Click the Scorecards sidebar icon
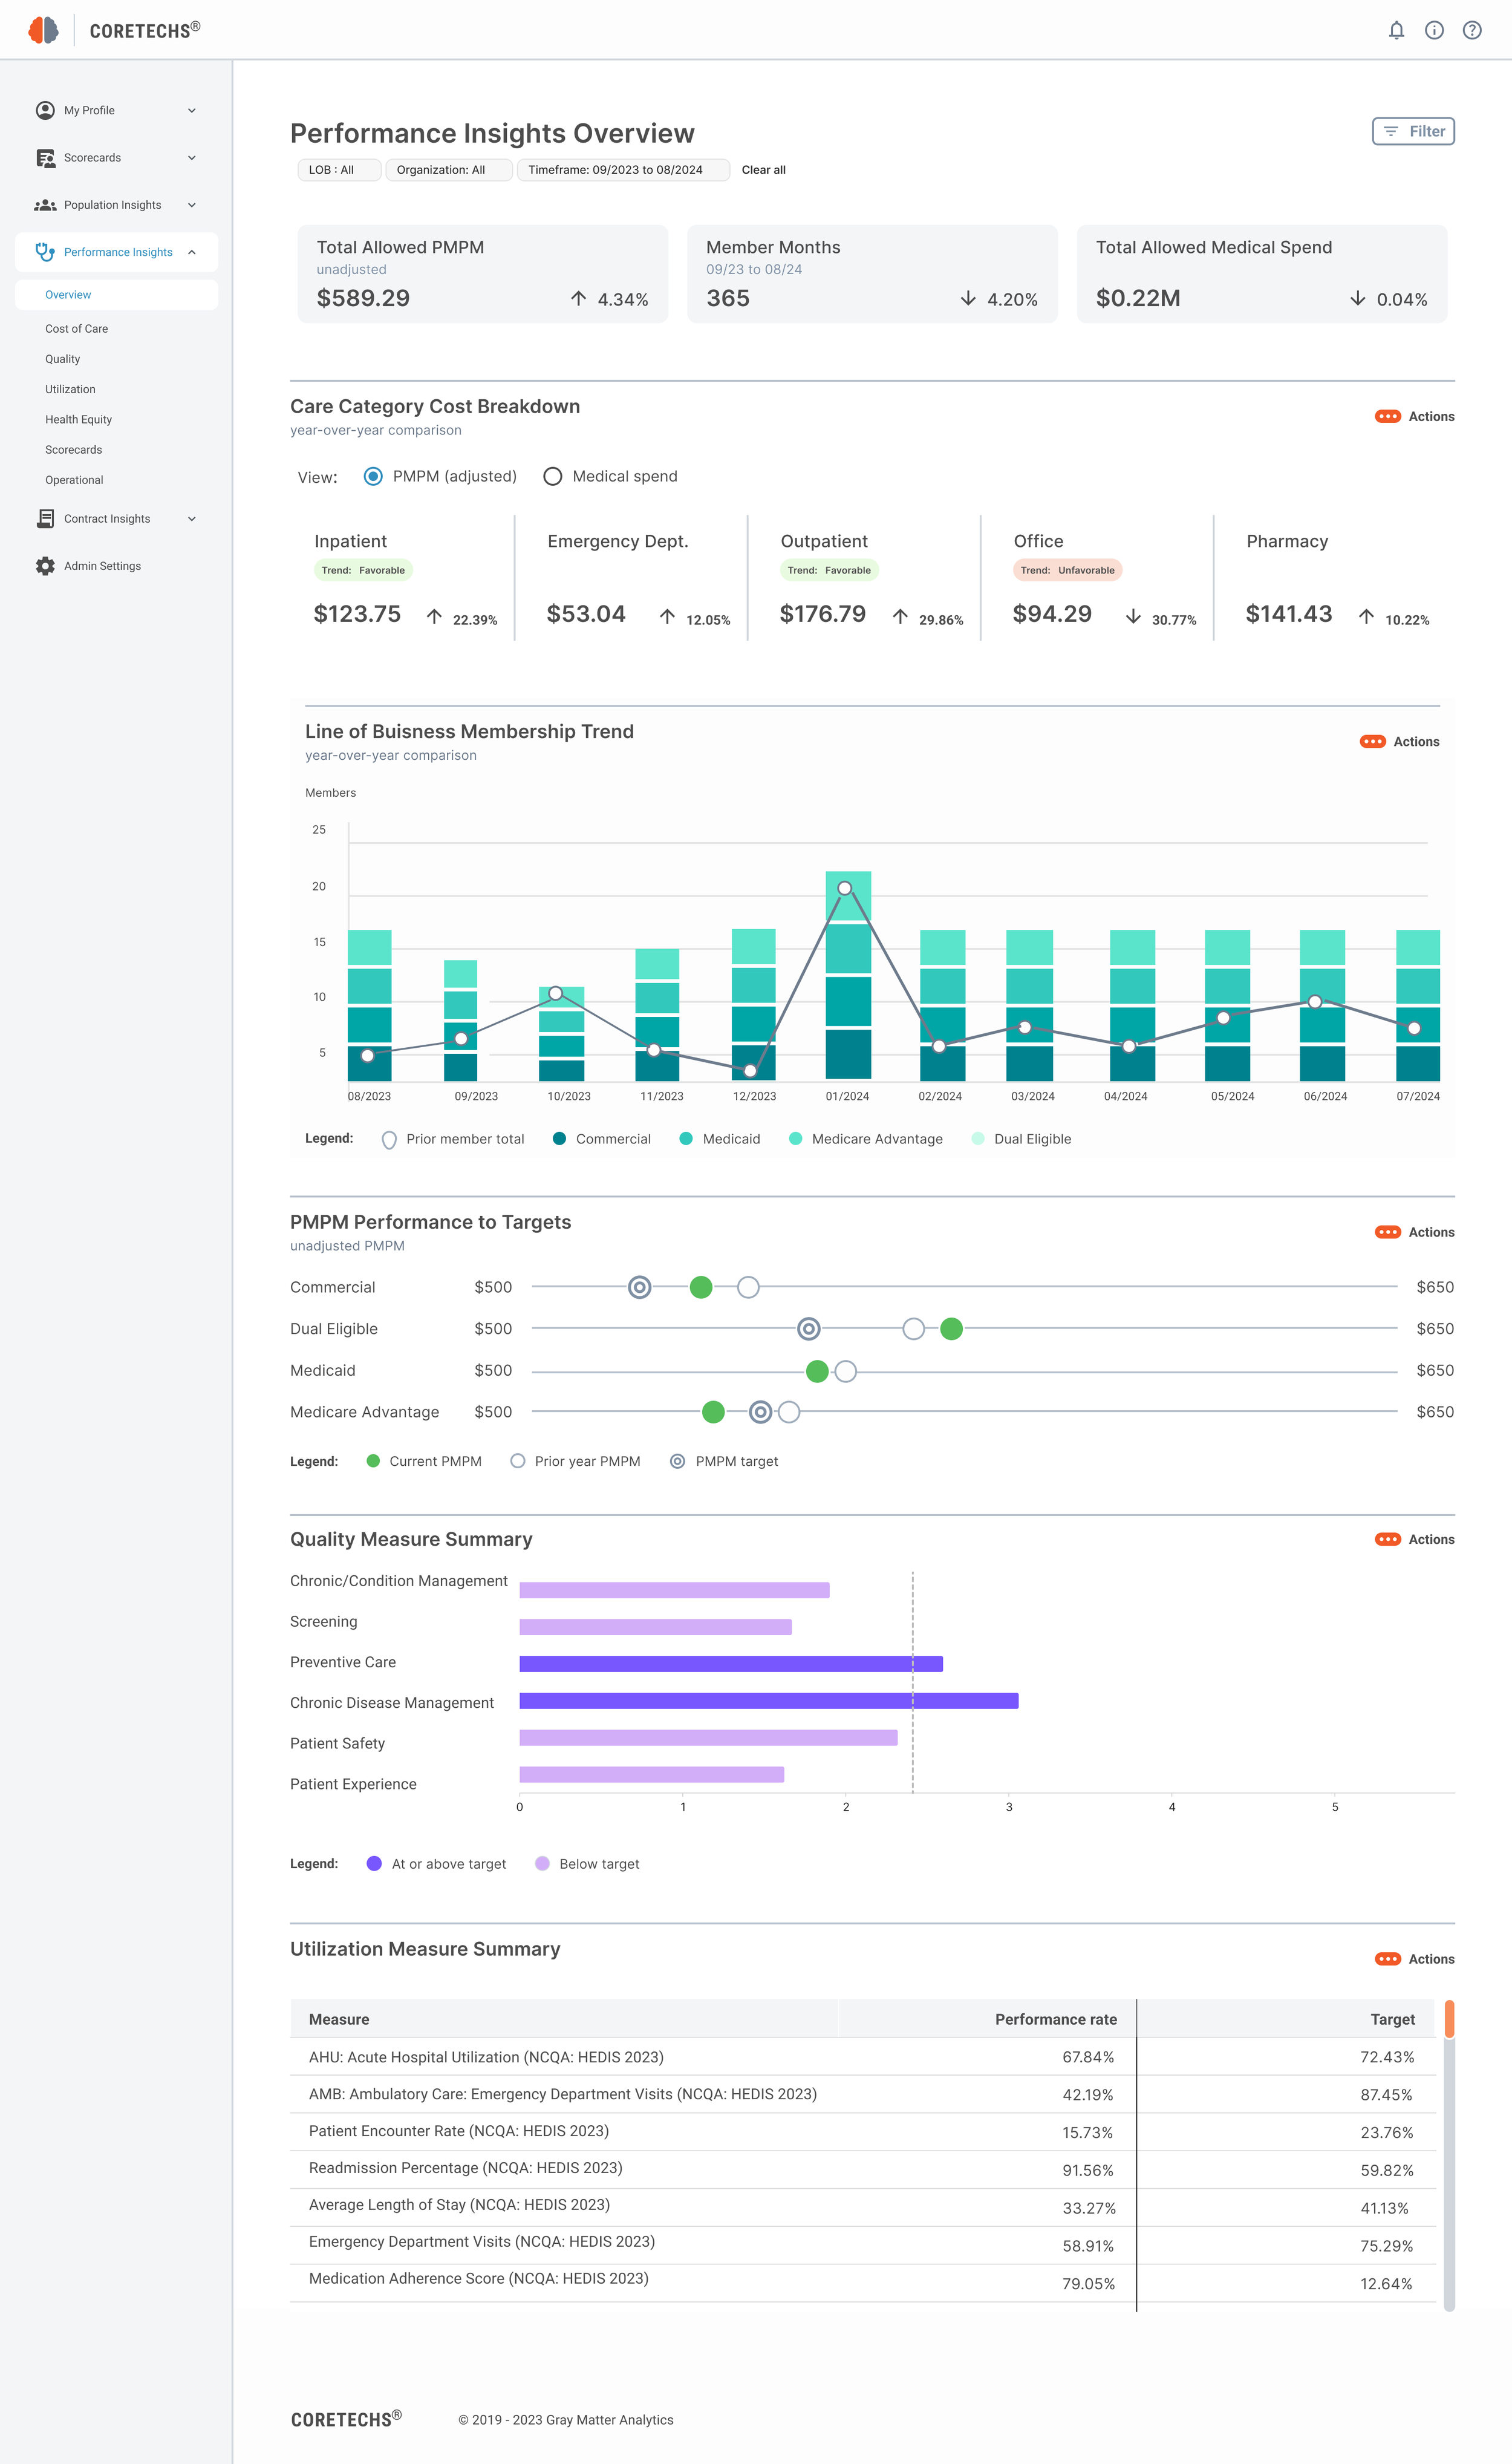Viewport: 1512px width, 2464px height. click(45, 158)
